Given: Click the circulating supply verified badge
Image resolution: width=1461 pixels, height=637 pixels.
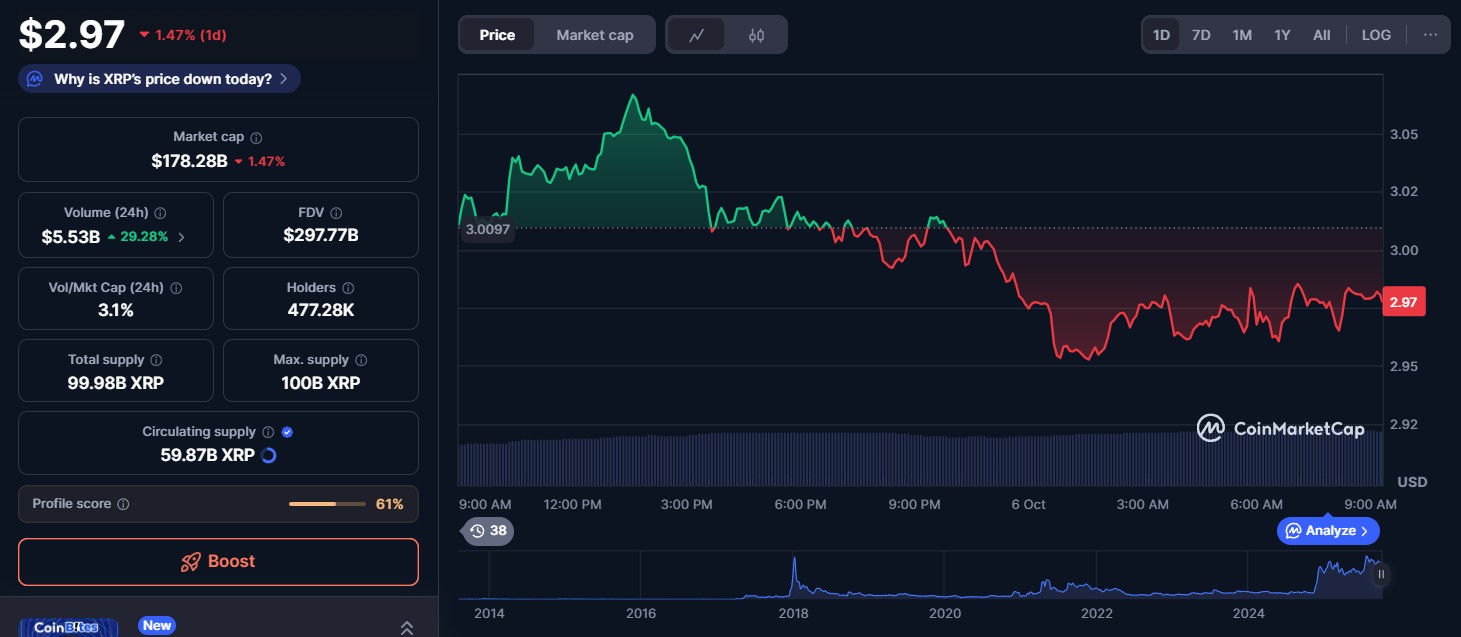Looking at the screenshot, I should pyautogui.click(x=287, y=432).
